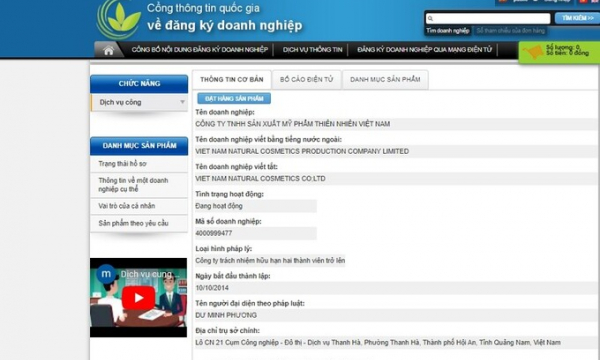Viewport: 600px width, 360px height.
Task: Select the Thông tin cơ bản tab
Action: 232,80
